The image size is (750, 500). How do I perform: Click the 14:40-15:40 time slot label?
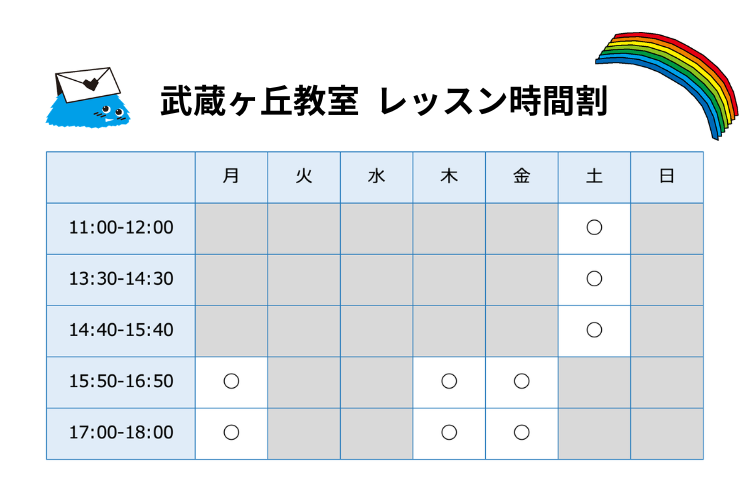[x=121, y=330]
